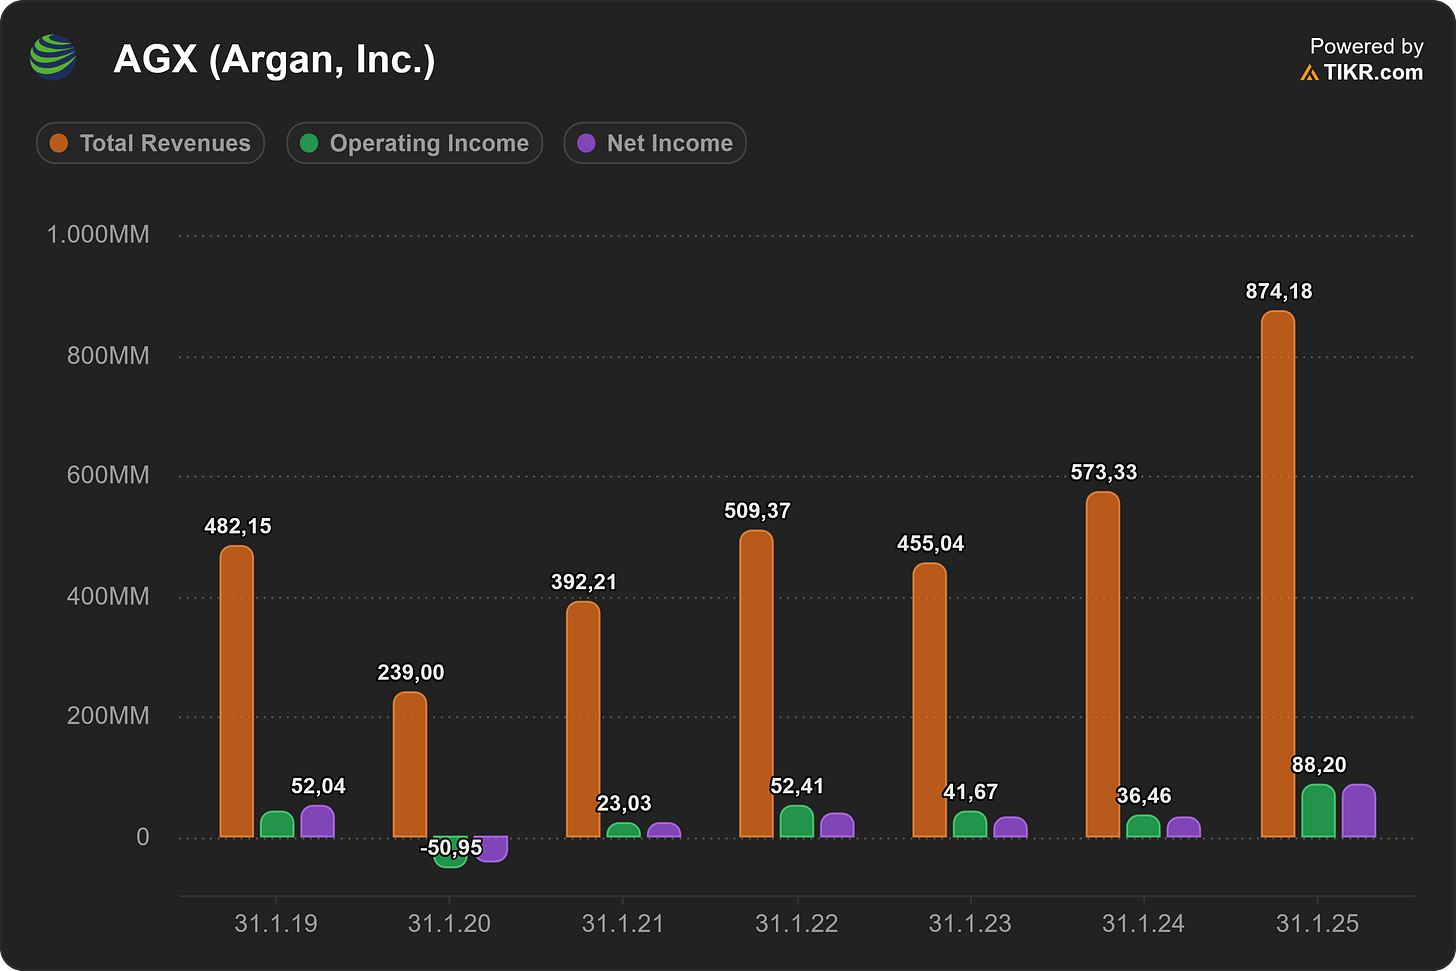Select the 482,15 revenue bar for 31.1.19
Image resolution: width=1456 pixels, height=971 pixels.
click(x=237, y=692)
